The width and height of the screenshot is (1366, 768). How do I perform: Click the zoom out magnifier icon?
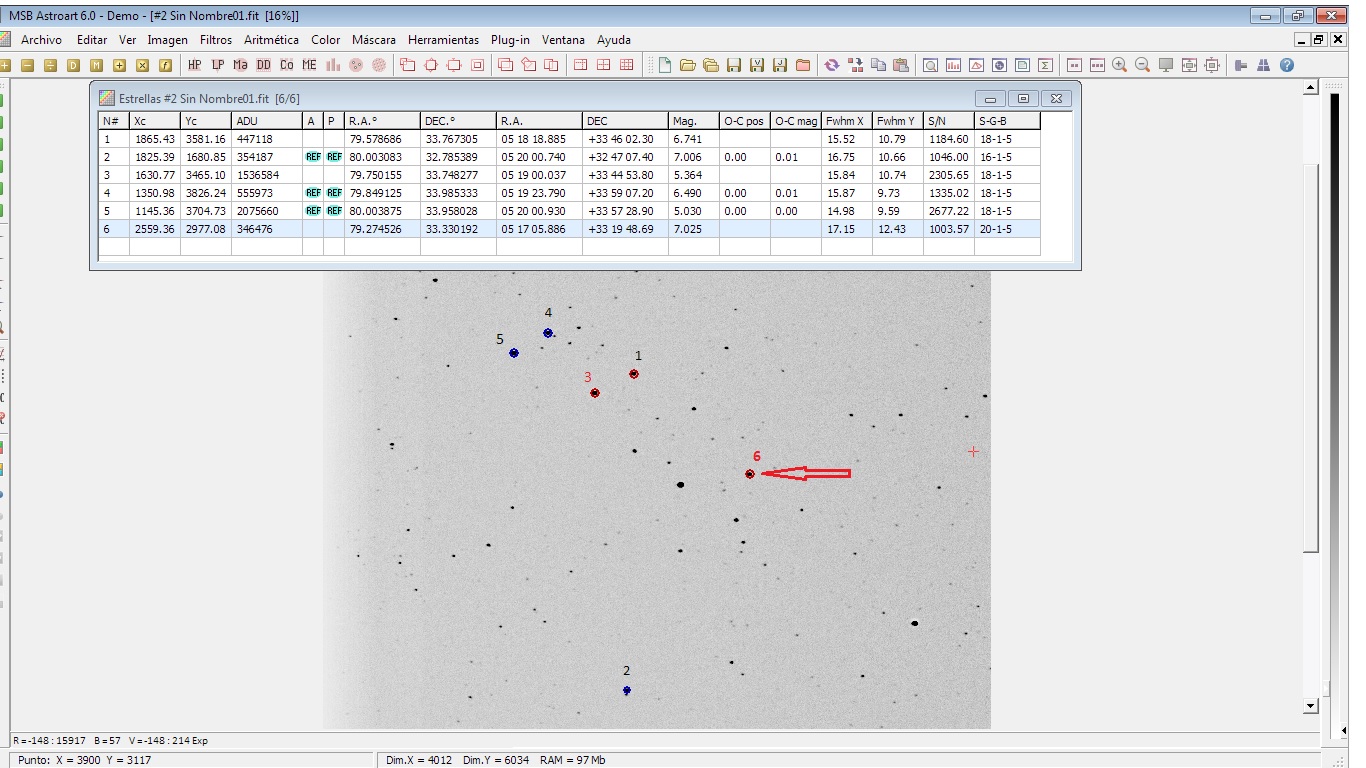click(x=1143, y=65)
